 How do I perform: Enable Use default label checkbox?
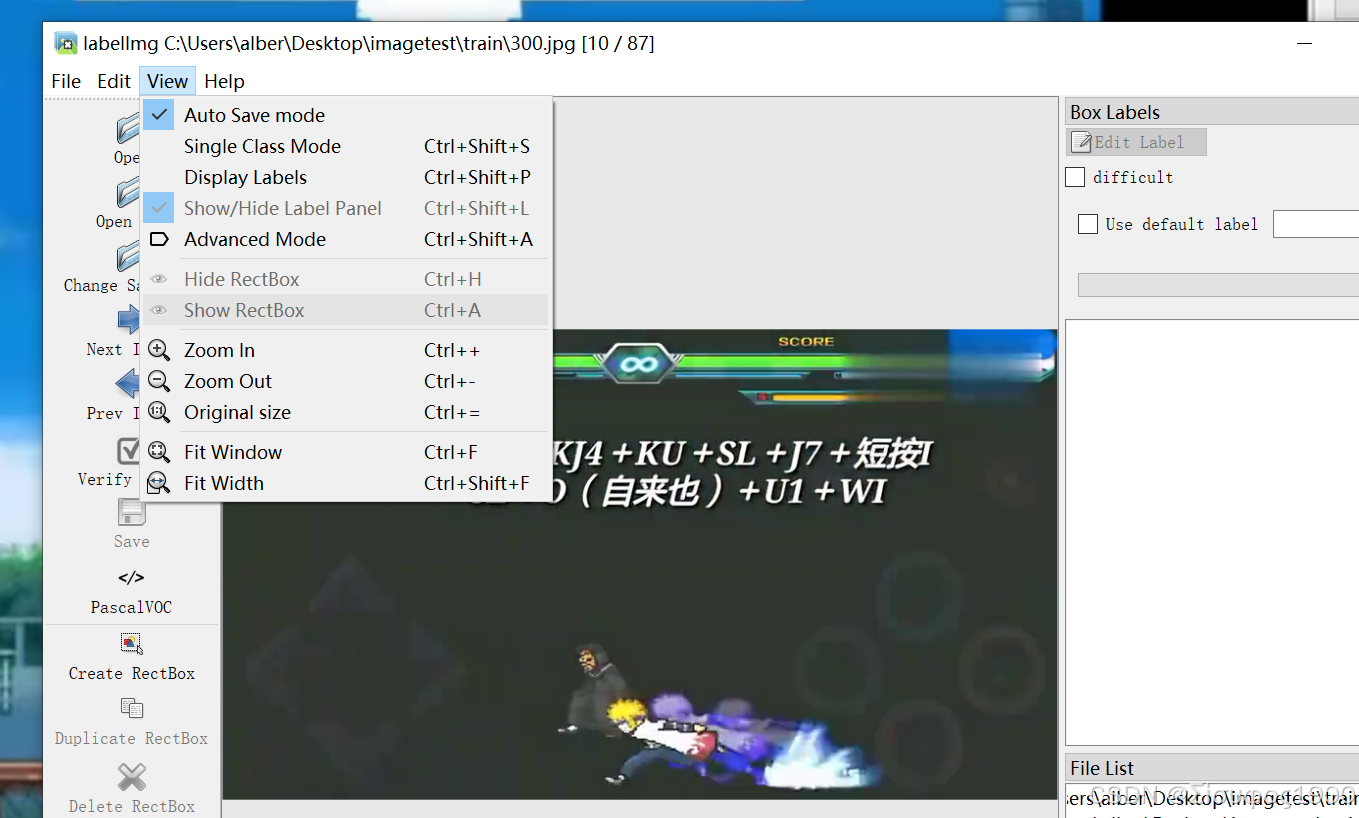pyautogui.click(x=1088, y=224)
